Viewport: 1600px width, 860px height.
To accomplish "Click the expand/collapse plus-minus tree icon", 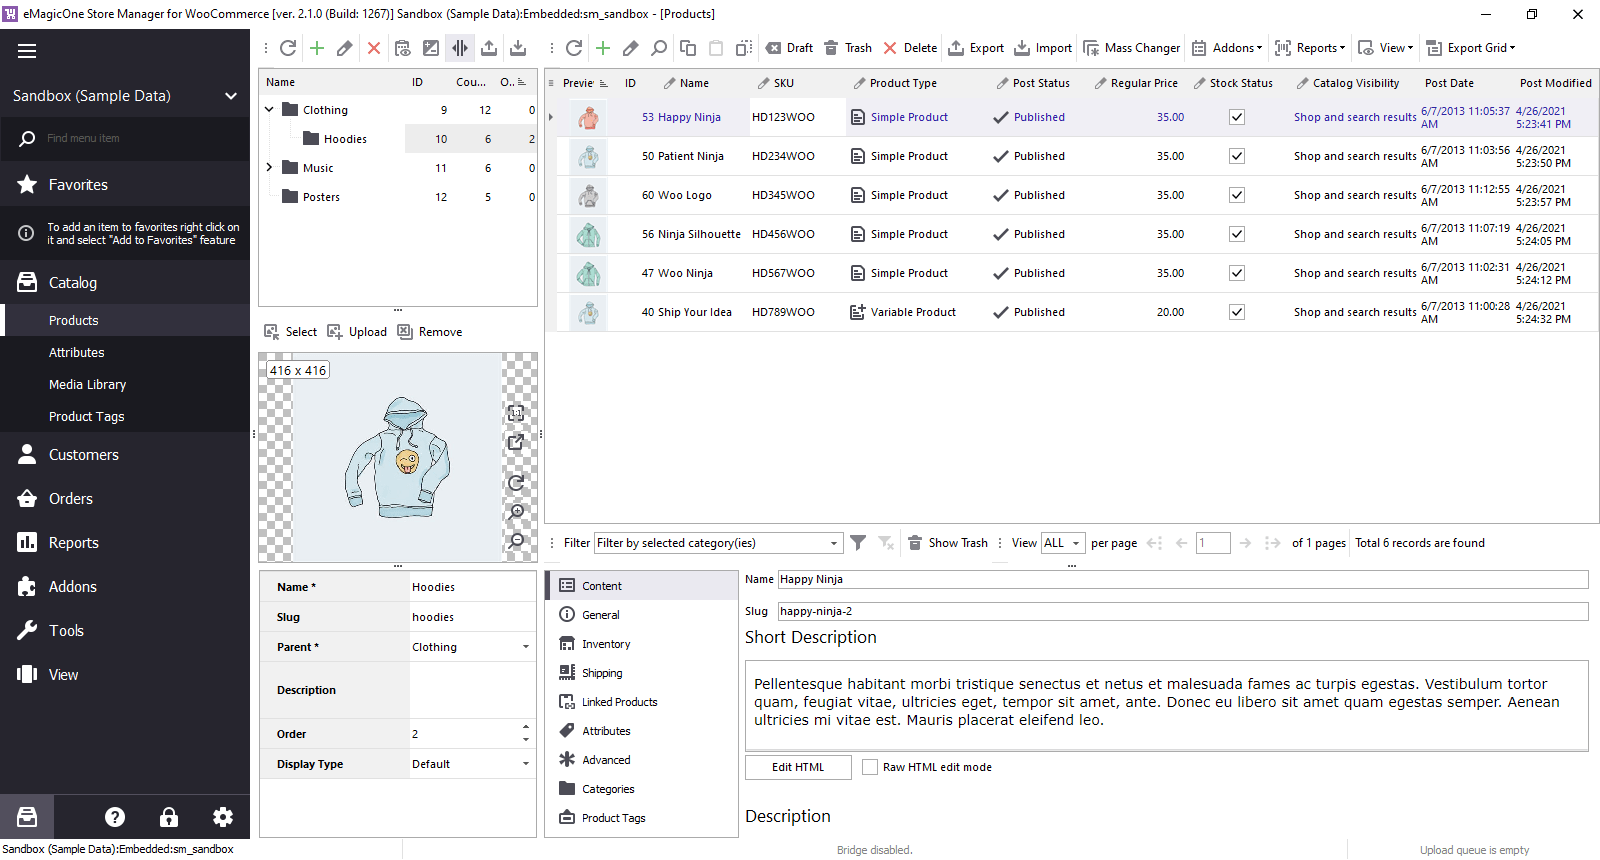I will coord(431,48).
